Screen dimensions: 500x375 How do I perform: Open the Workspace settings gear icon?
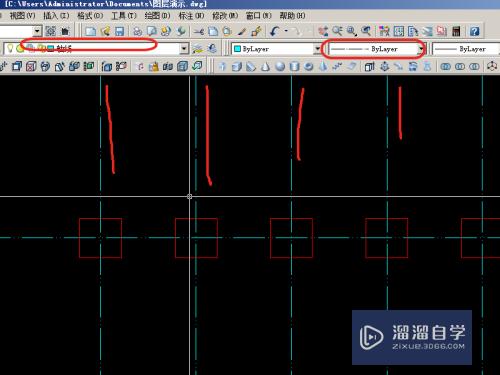51,31
